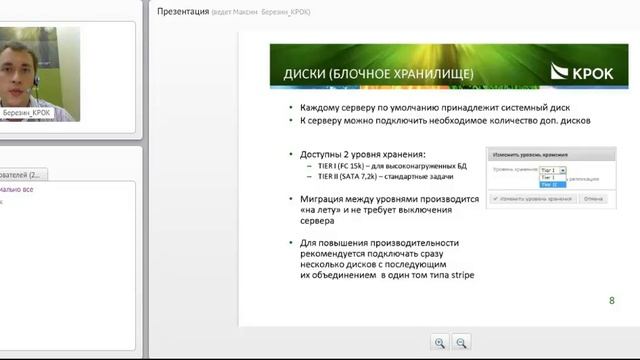Screen dimensions: 640x360
Task: Click Миграция между уровнями bullet text
Action: (389, 210)
